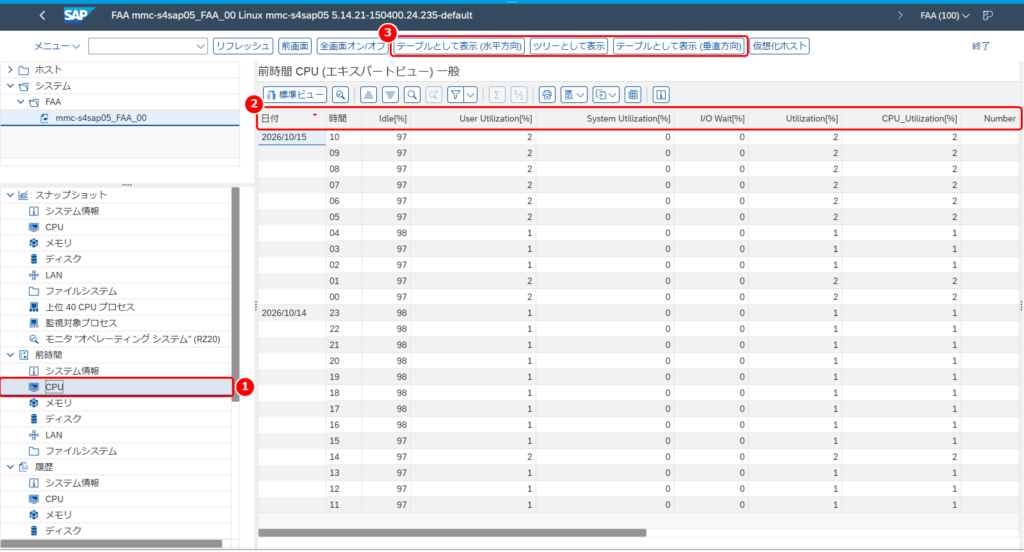Viewport: 1024px width, 552px height.
Task: Open the command field dropdown arrow
Action: pyautogui.click(x=200, y=46)
